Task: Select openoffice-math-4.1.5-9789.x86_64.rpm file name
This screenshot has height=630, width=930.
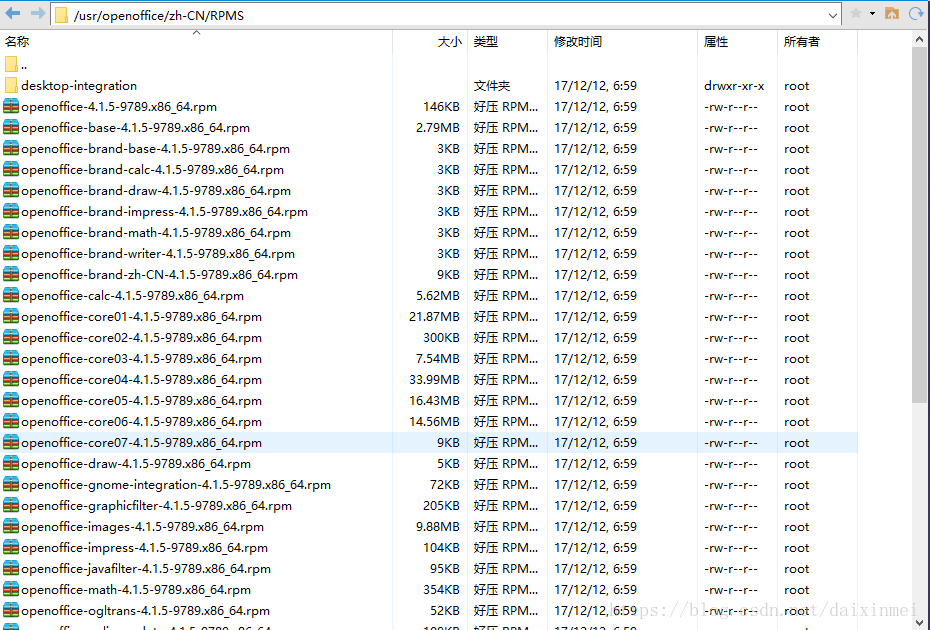Action: [136, 590]
